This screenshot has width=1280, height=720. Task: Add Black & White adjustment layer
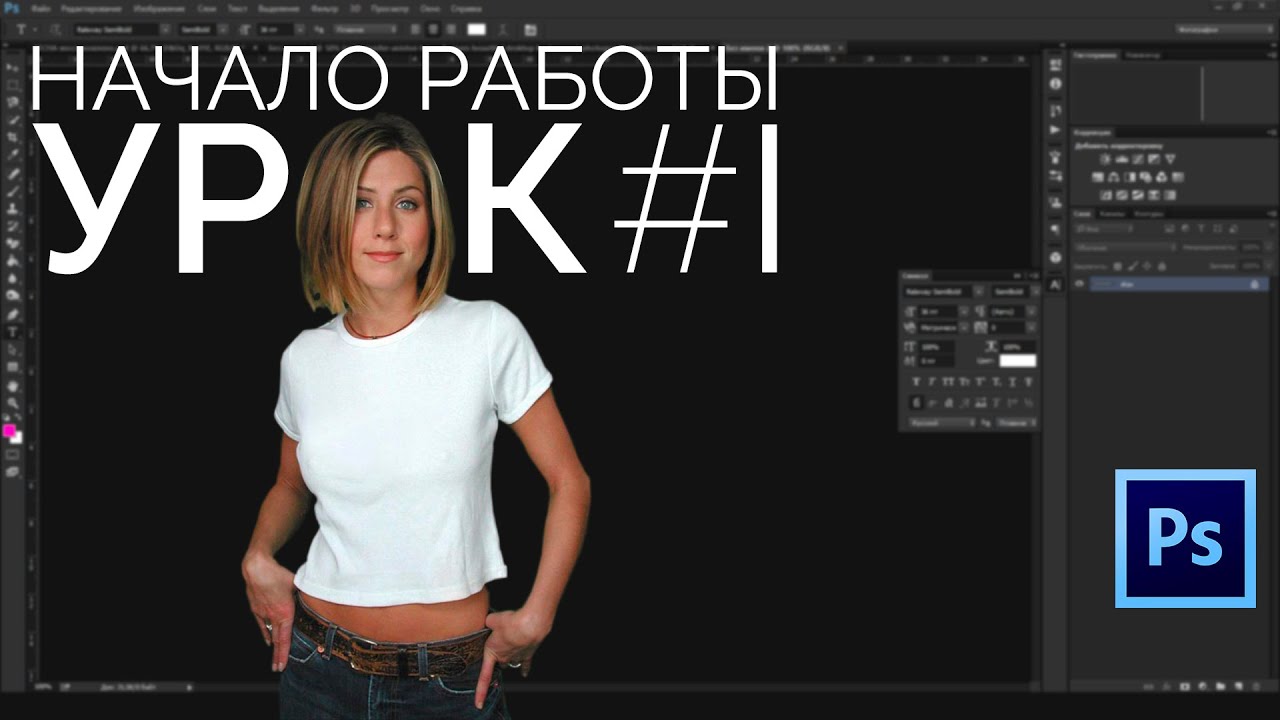1130,177
